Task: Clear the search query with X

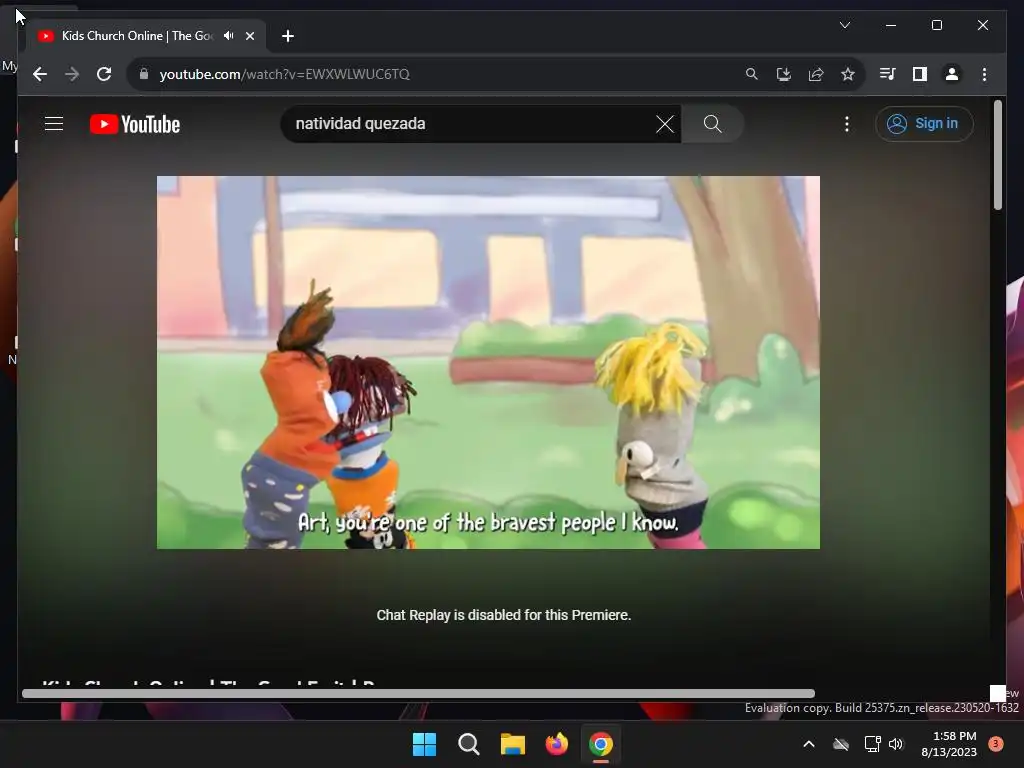Action: [664, 124]
